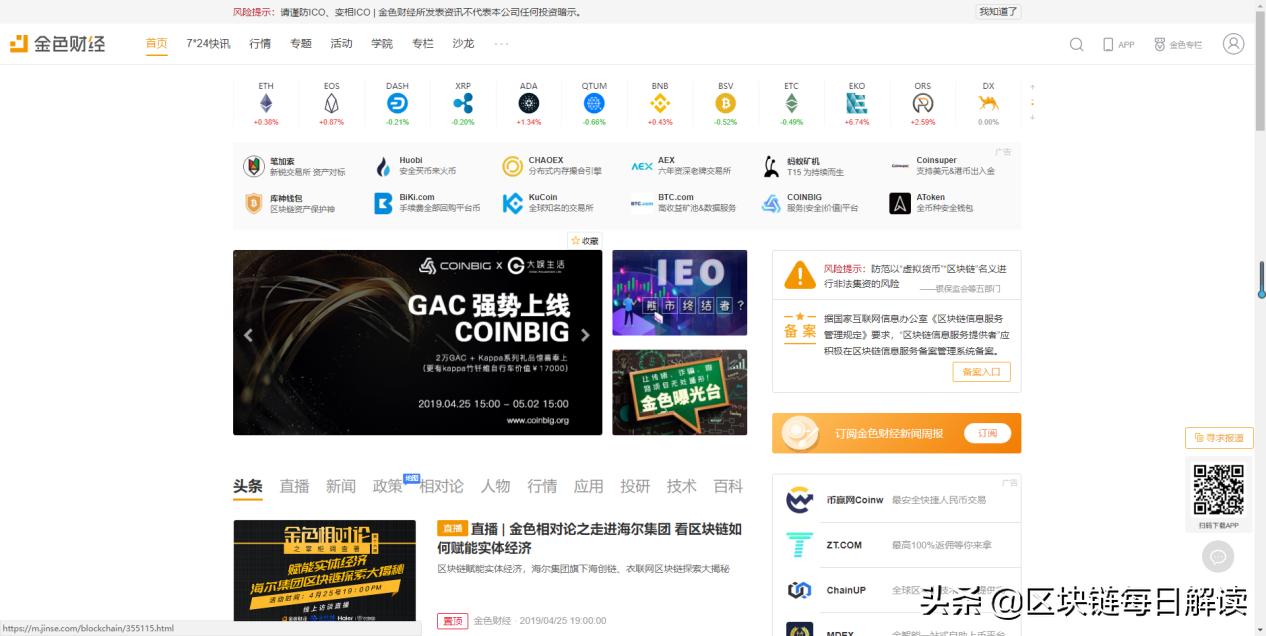Open the user profile icon
The width and height of the screenshot is (1266, 636).
(1233, 45)
